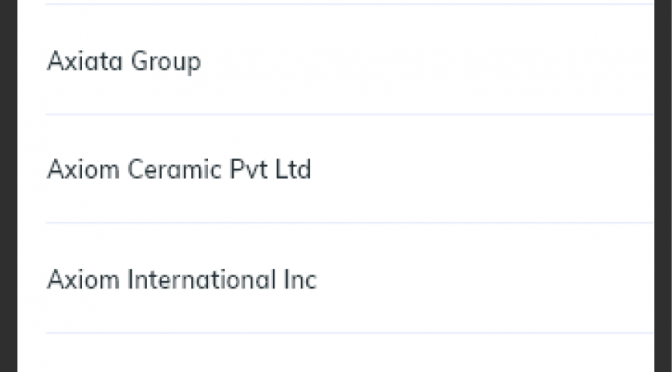This screenshot has width=672, height=372.
Task: Click blank space right of Axiom International Inc
Action: [x=484, y=278]
